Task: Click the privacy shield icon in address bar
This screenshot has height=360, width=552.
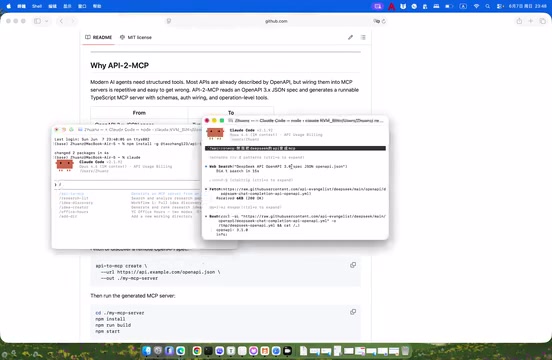Action: point(169,21)
